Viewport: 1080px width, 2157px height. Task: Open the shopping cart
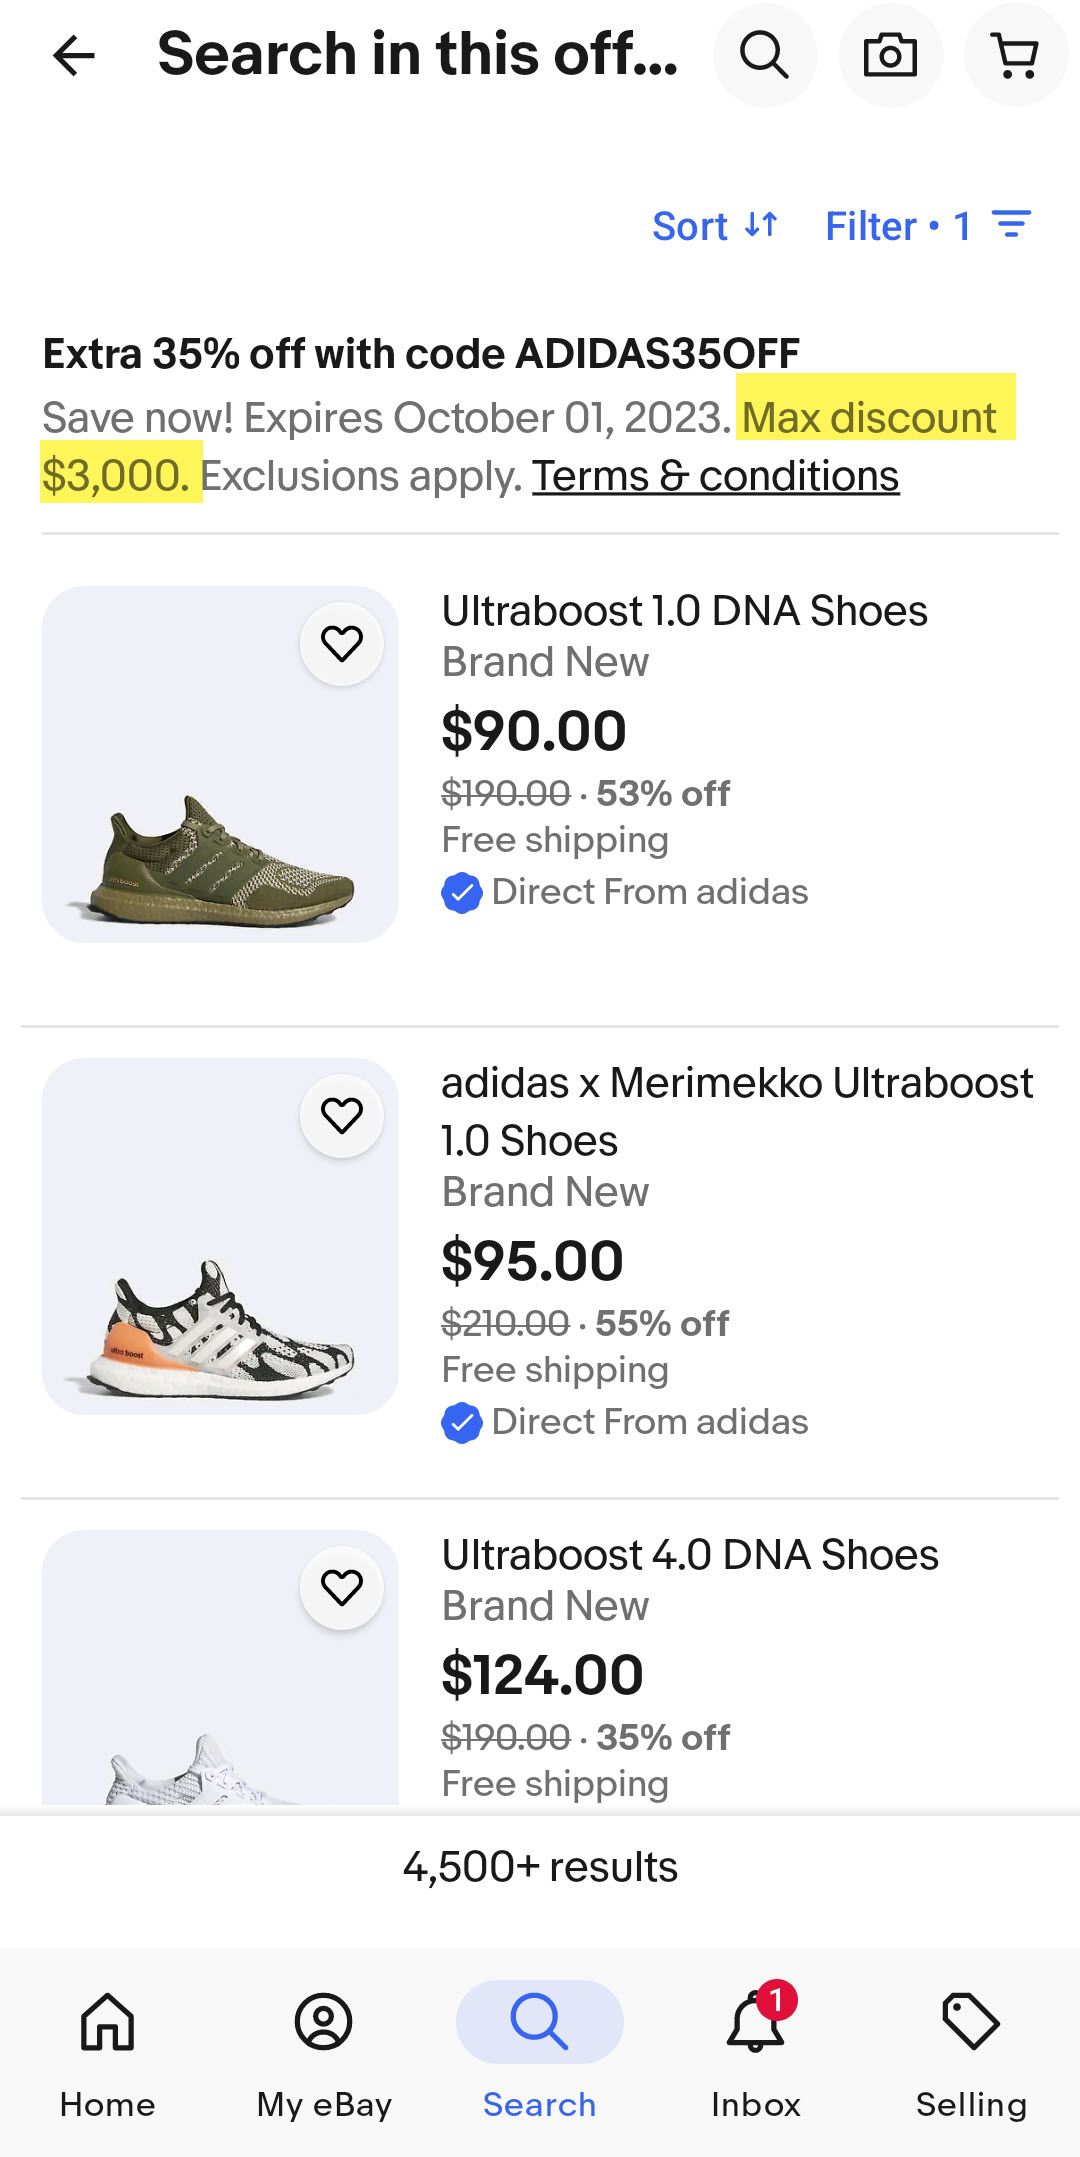click(1015, 55)
